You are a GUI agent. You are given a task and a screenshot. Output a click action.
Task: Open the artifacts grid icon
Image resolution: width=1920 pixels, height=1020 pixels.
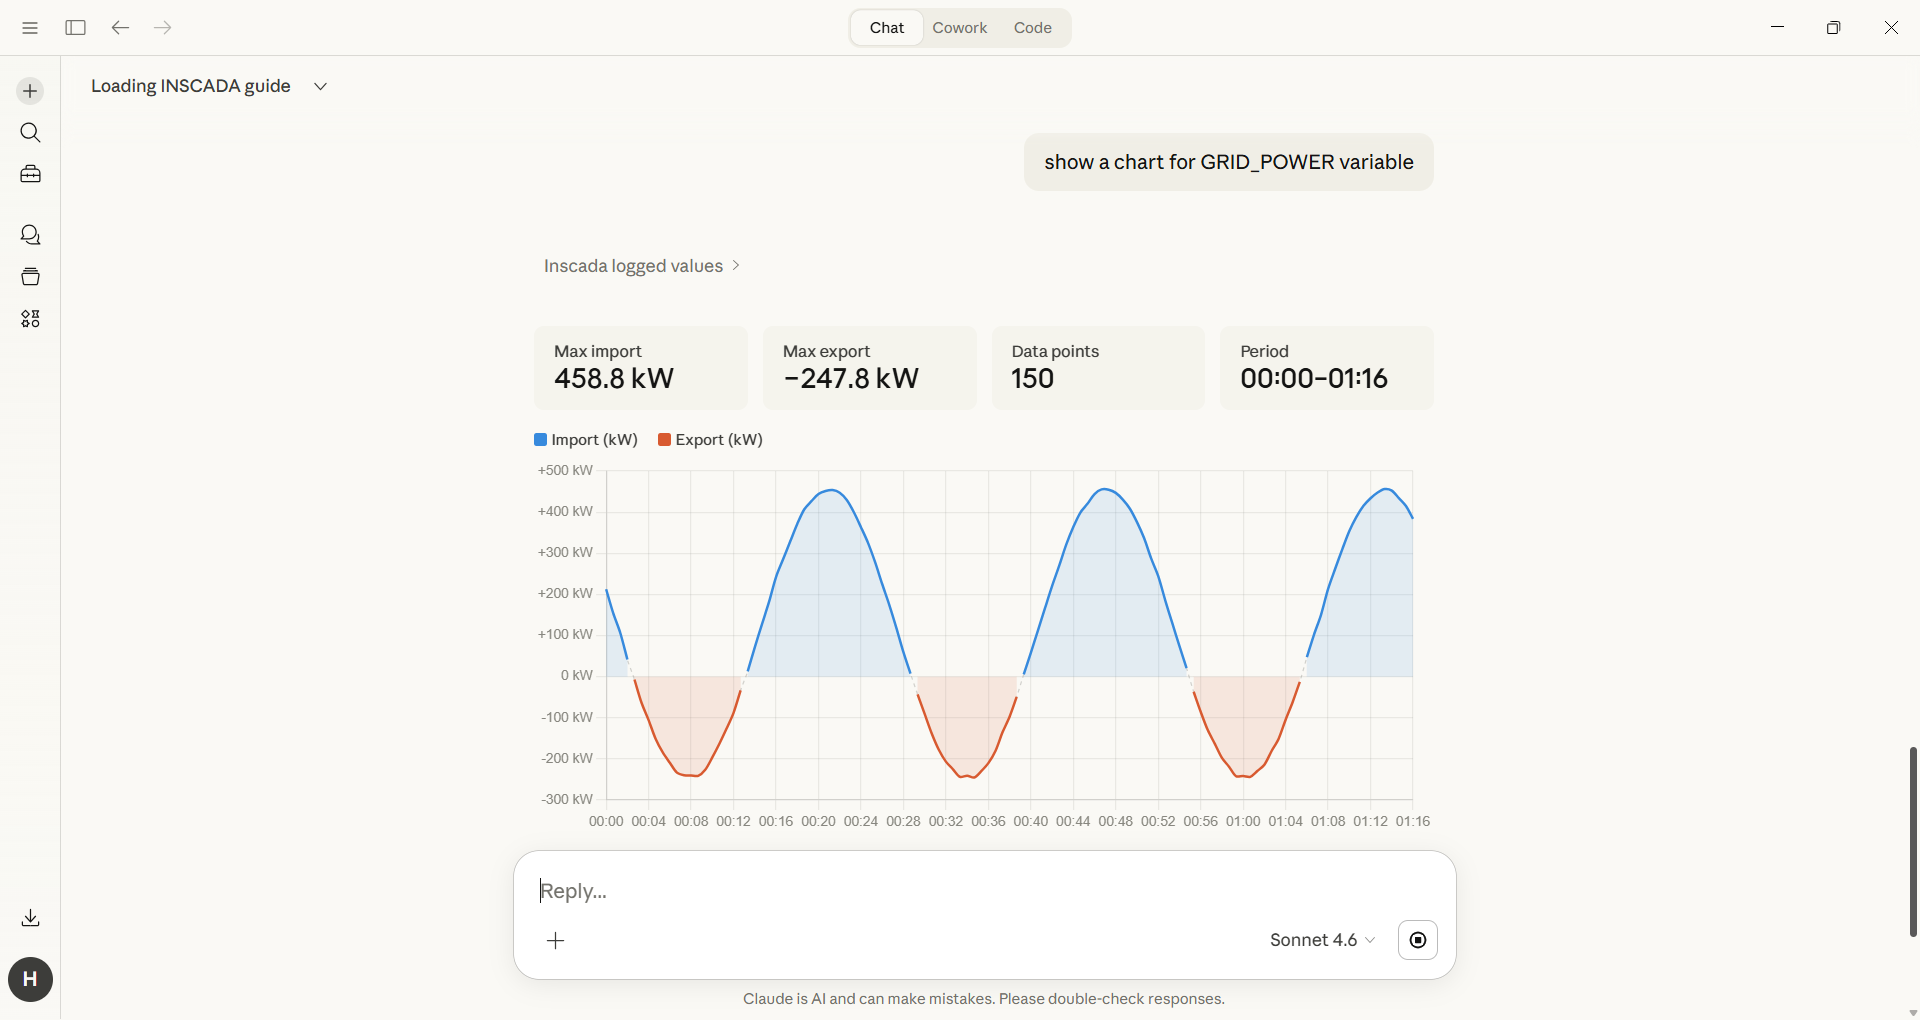[x=30, y=319]
